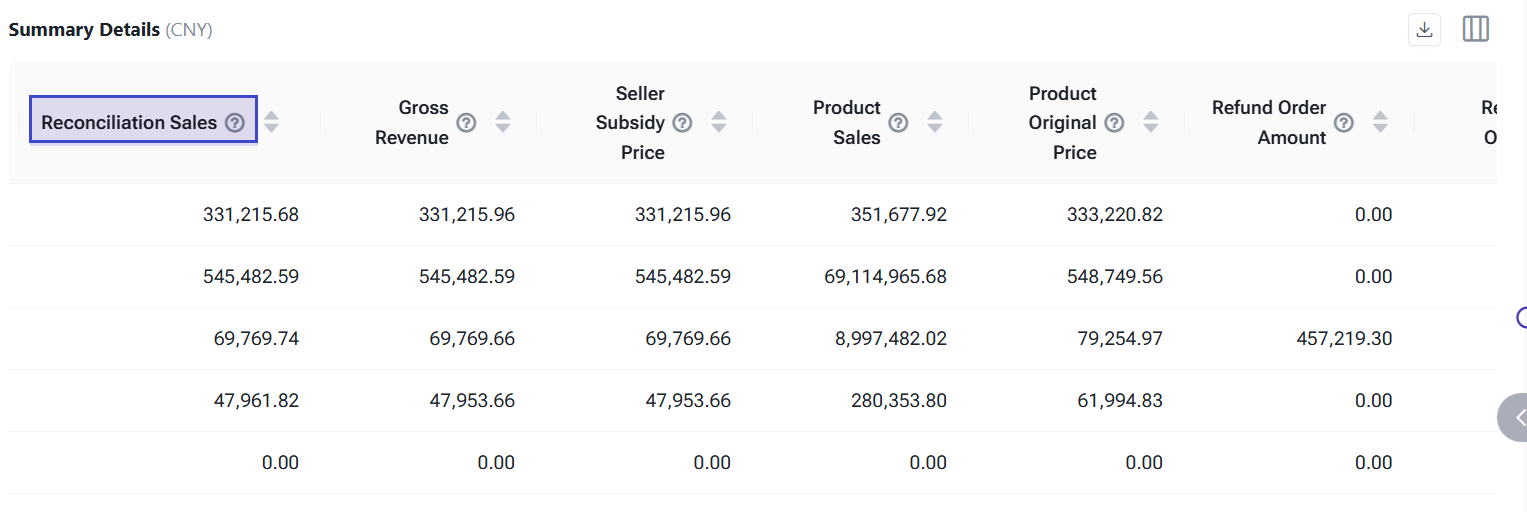1527x512 pixels.
Task: Open the column settings icon
Action: [x=1475, y=30]
